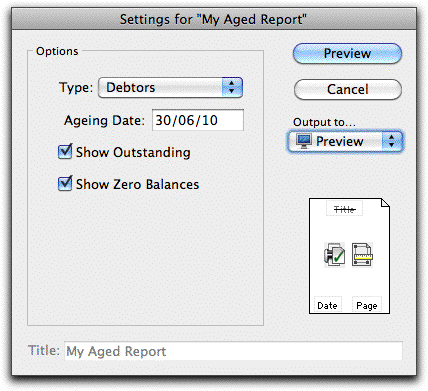Click the dialog title bar Settings for My Aged Report
This screenshot has width=428, height=391.
click(214, 19)
